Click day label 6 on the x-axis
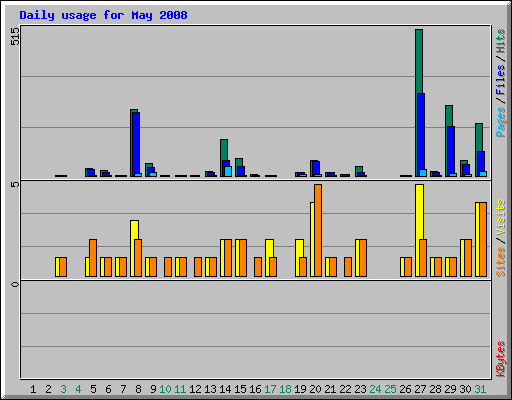 108,389
